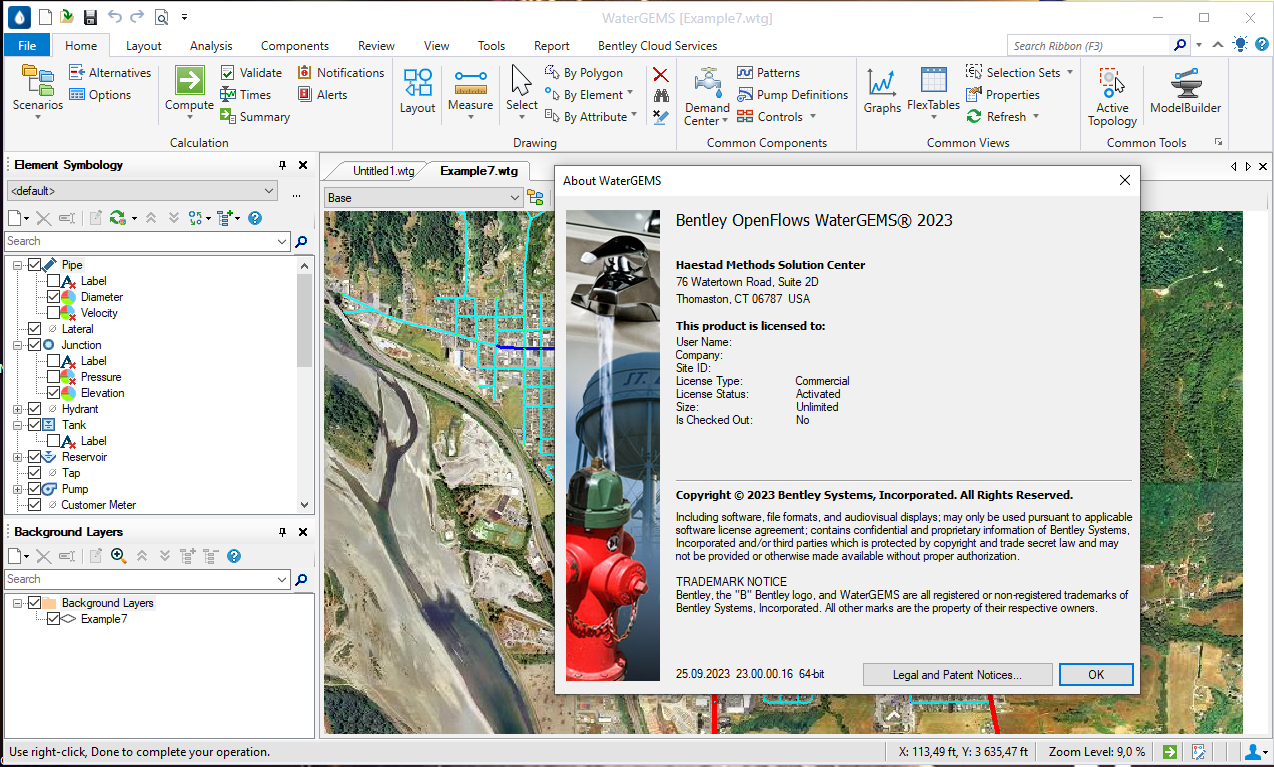1274x767 pixels.
Task: Click the red X delete icon
Action: pos(660,74)
